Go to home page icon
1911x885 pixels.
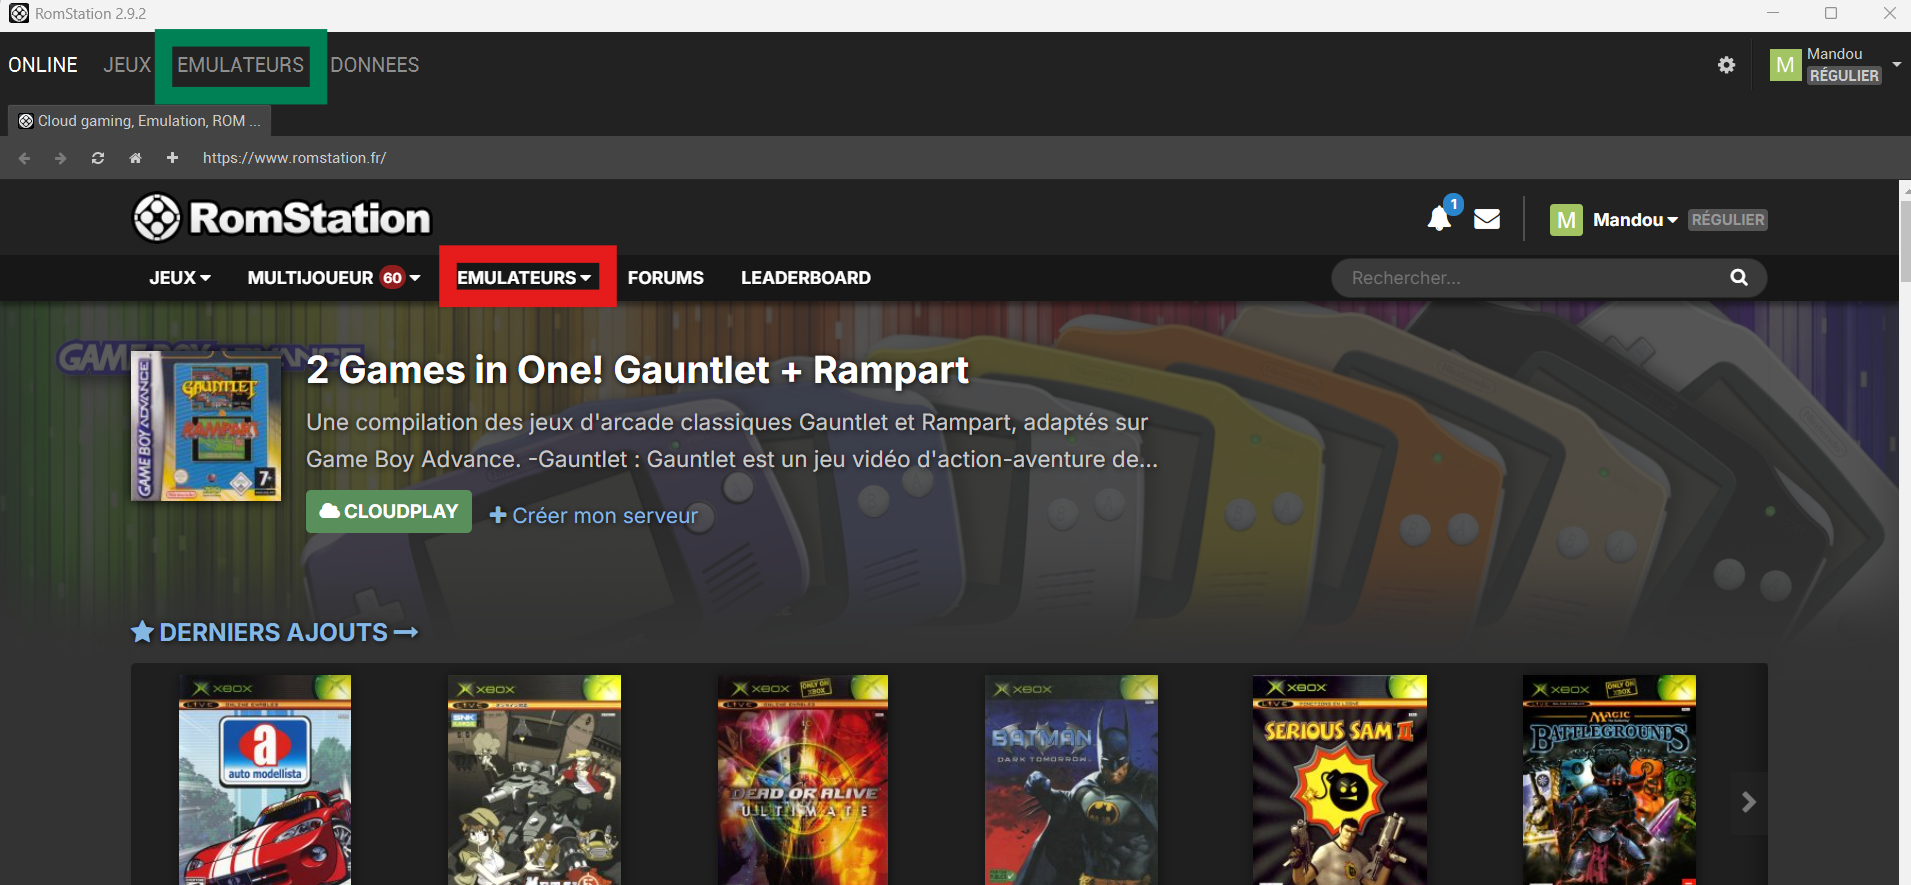pos(135,158)
